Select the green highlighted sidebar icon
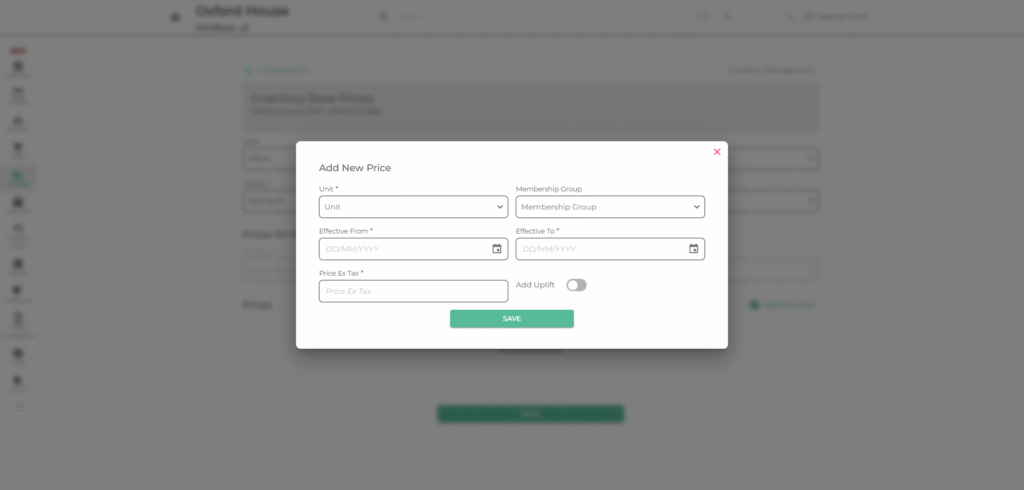Viewport: 1024px width, 490px height. (18, 176)
